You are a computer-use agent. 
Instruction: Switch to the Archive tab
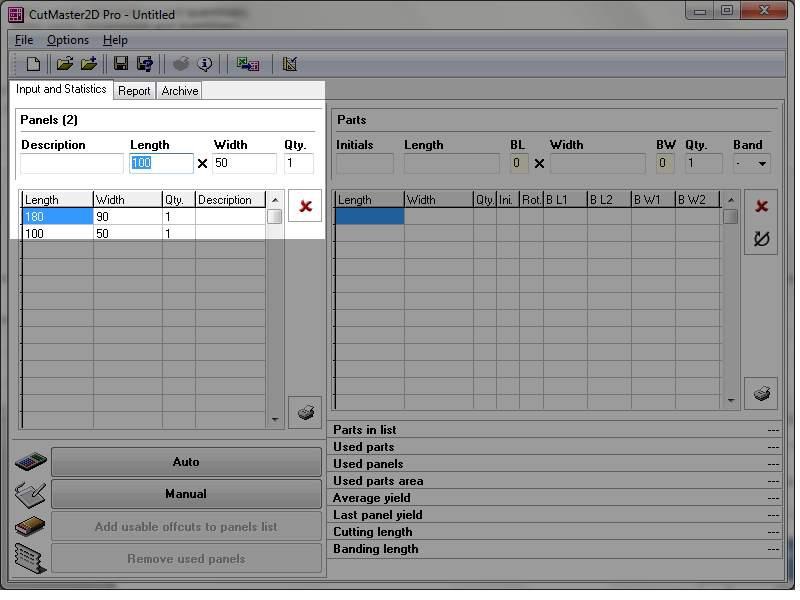tap(180, 91)
